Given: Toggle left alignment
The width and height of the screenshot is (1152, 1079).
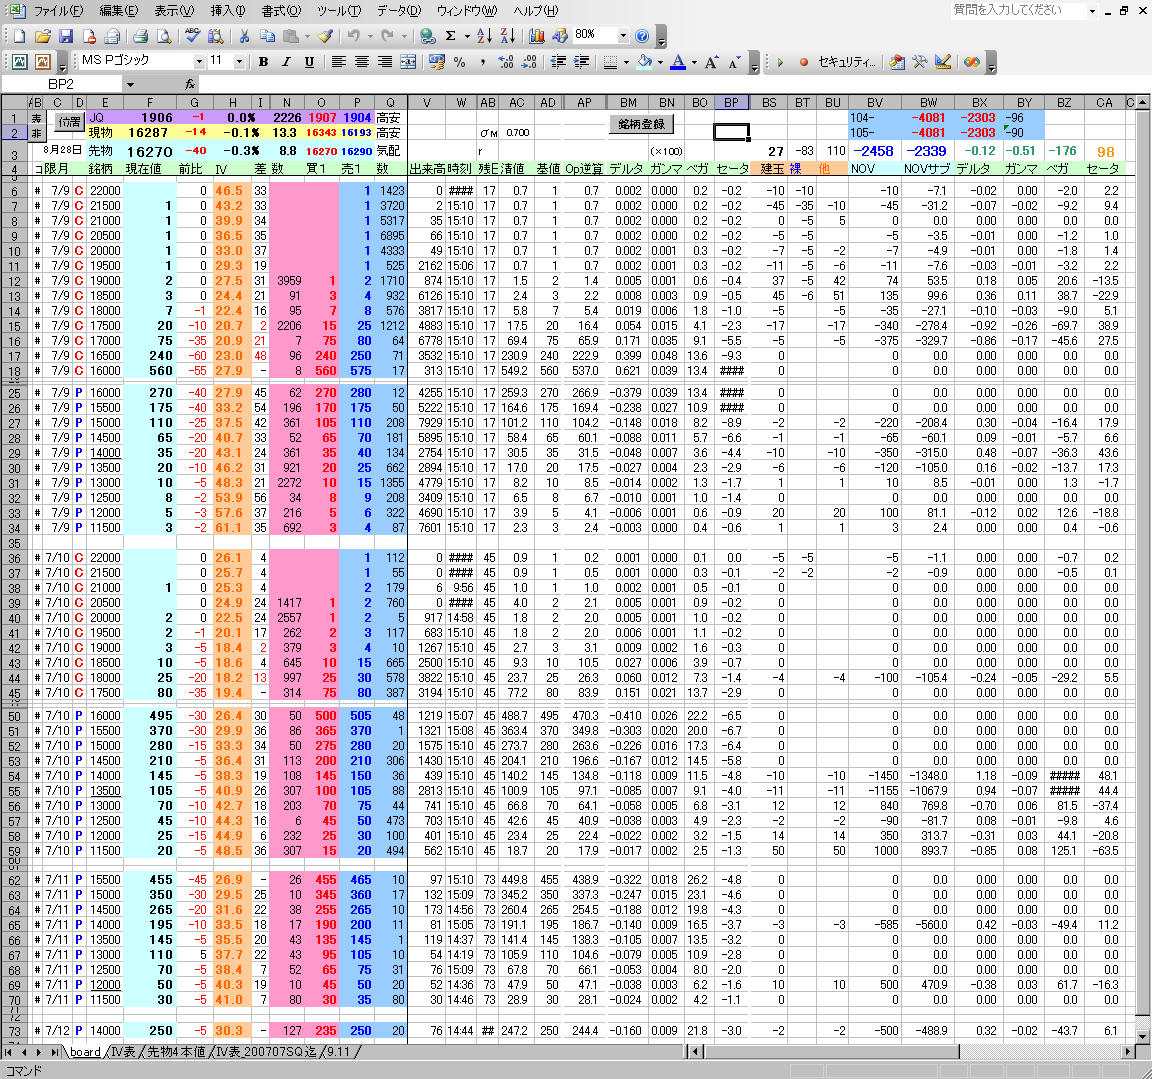Looking at the screenshot, I should (x=338, y=62).
